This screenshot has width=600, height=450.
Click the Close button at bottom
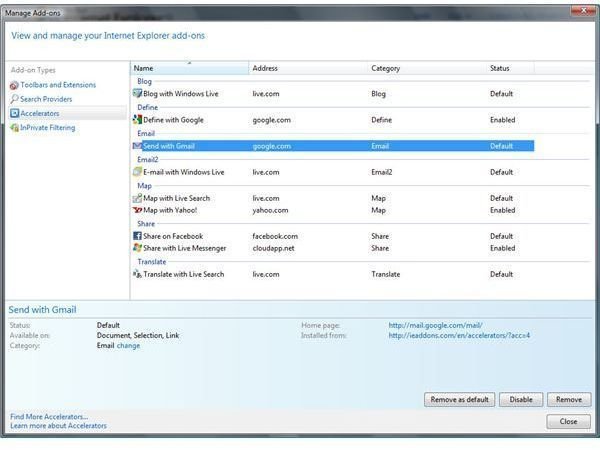tap(568, 421)
